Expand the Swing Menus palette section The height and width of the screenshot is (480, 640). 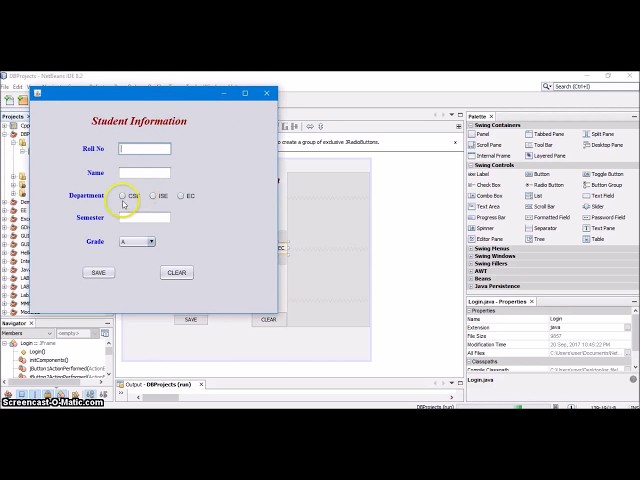[x=471, y=249]
